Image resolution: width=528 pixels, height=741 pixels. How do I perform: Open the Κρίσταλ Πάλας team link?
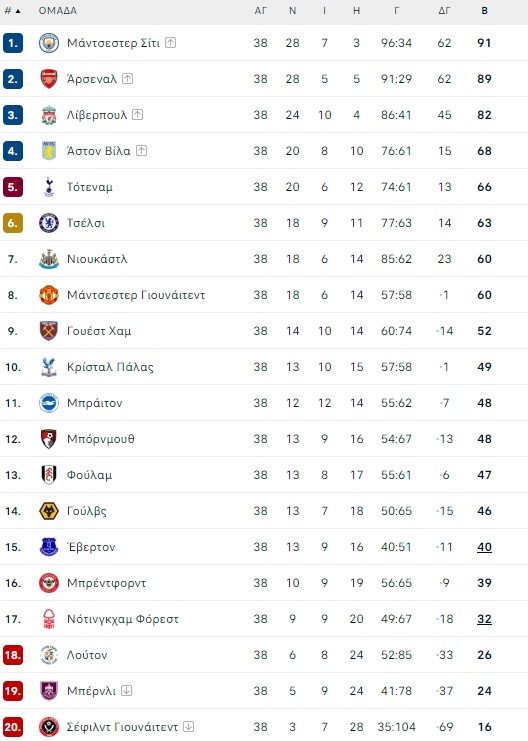coord(110,367)
